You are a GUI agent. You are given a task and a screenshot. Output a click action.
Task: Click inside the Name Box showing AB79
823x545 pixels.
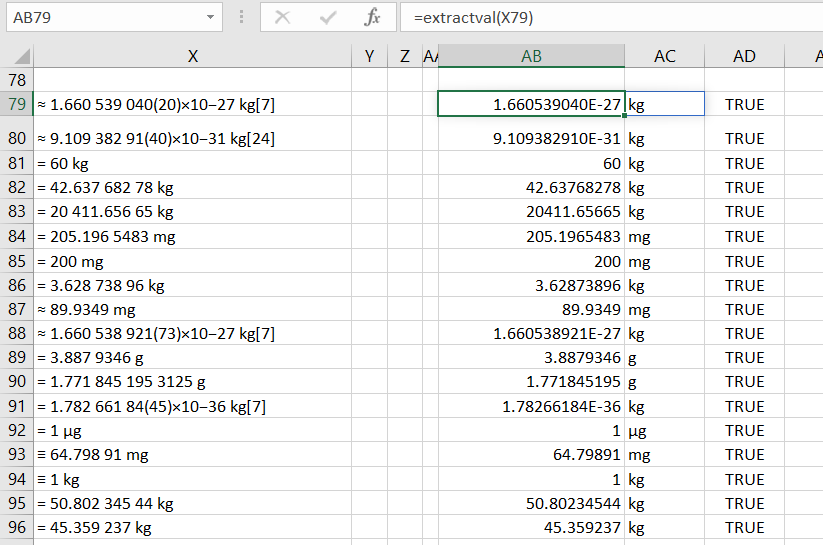coord(100,17)
